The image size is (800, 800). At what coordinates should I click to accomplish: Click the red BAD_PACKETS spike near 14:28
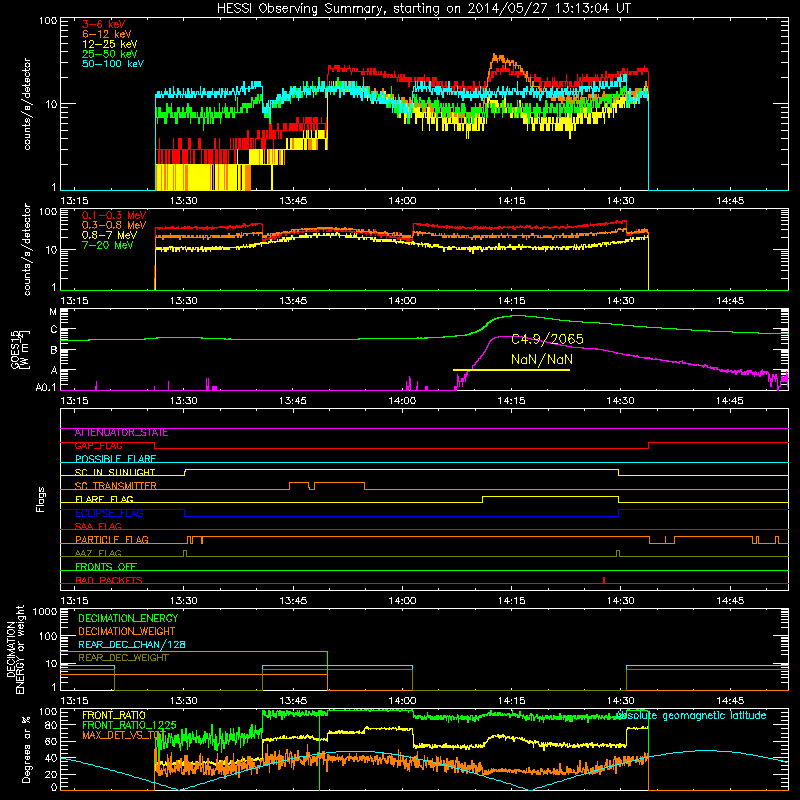604,580
